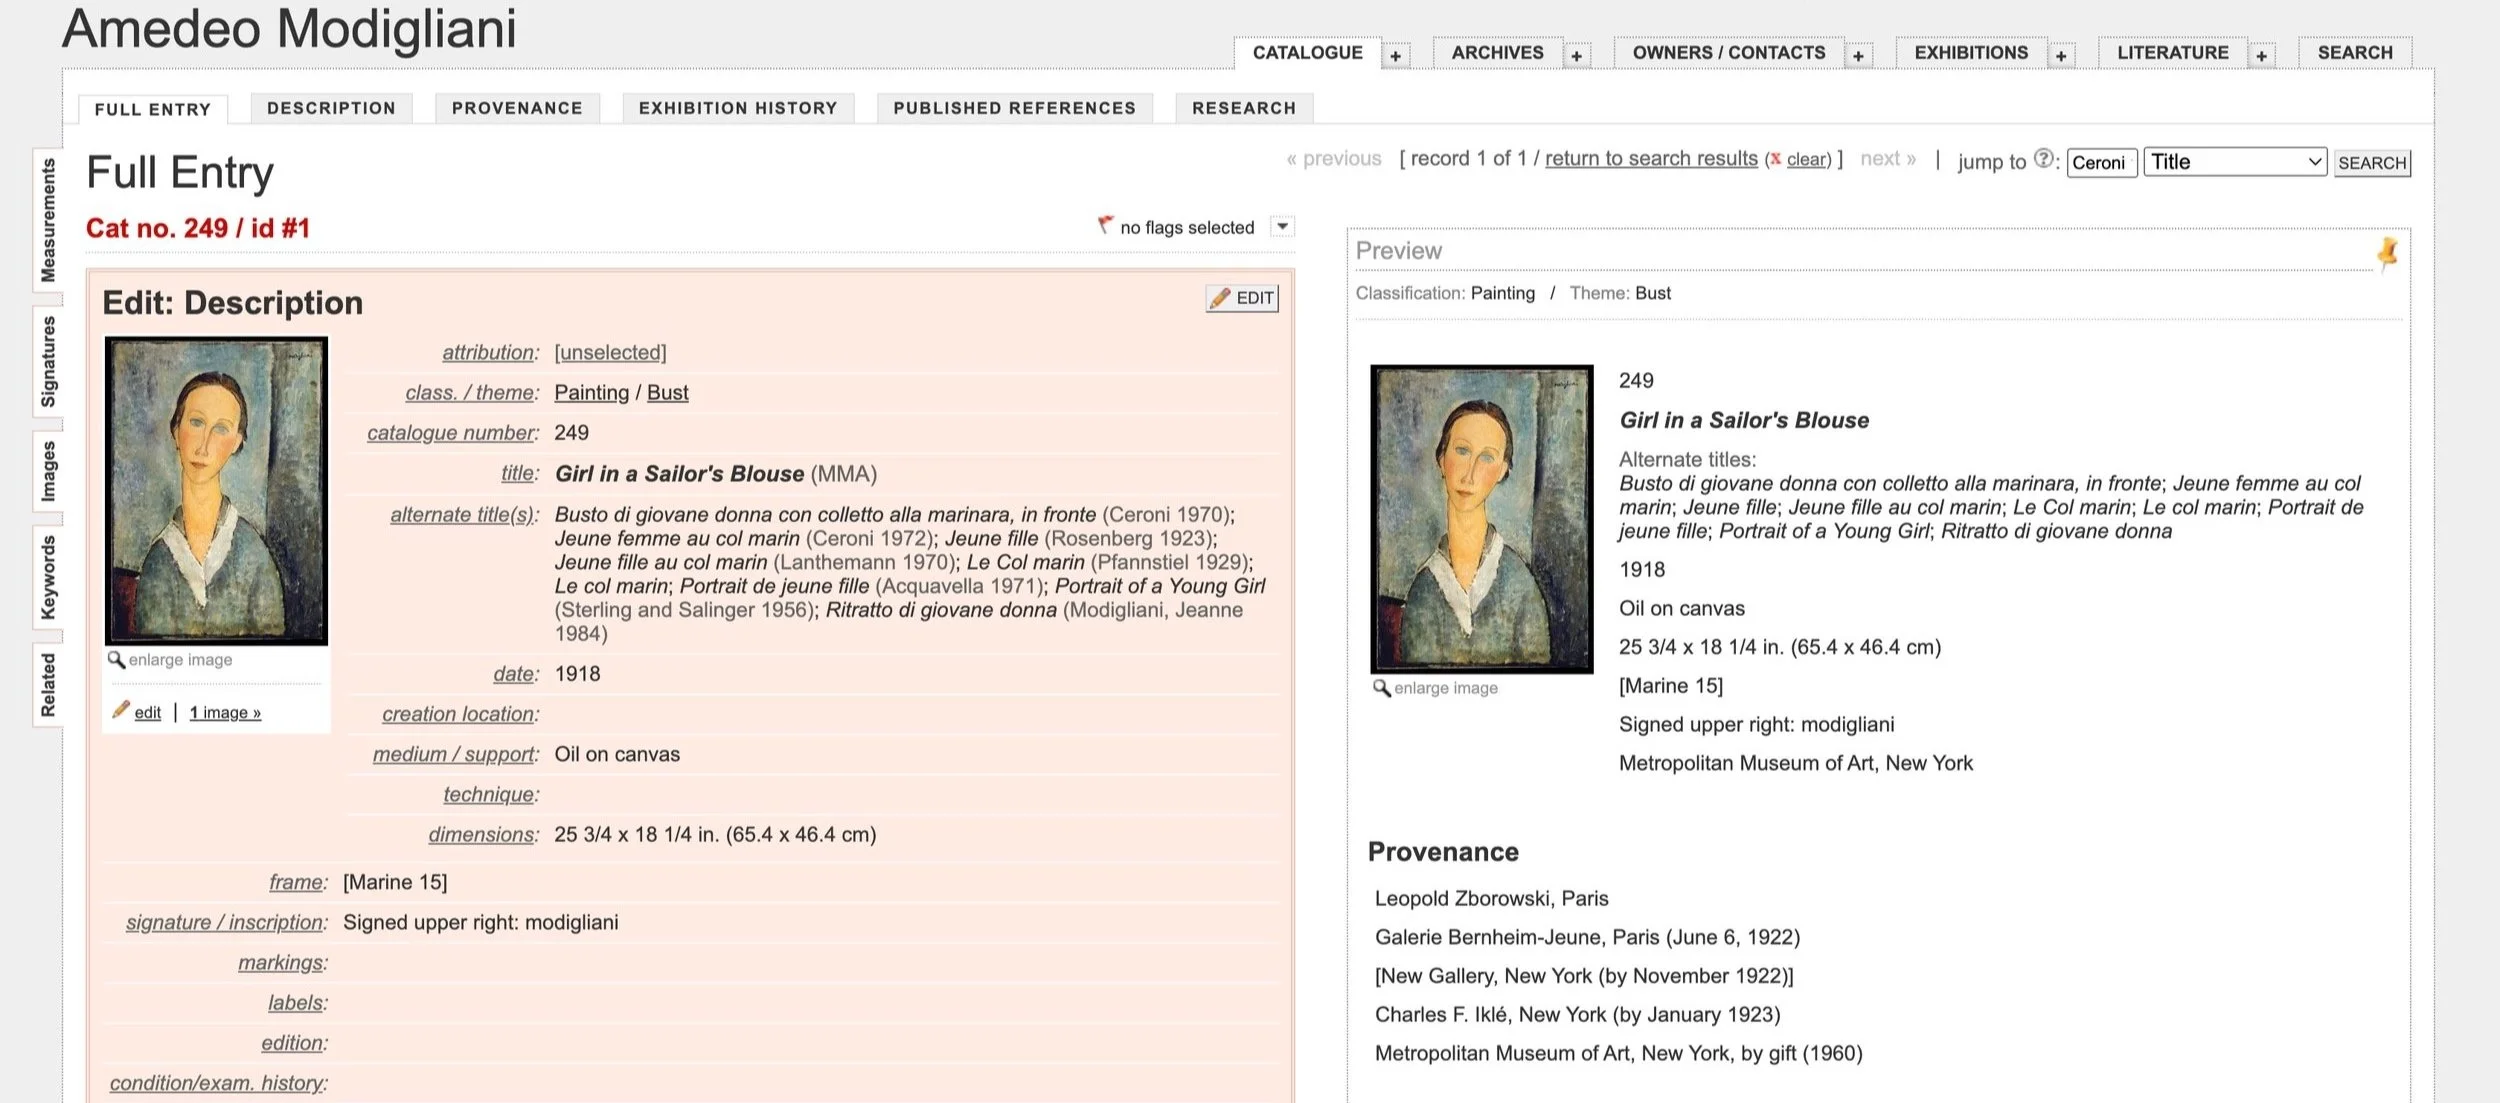Open the flags selection dropdown arrow

click(x=1282, y=227)
